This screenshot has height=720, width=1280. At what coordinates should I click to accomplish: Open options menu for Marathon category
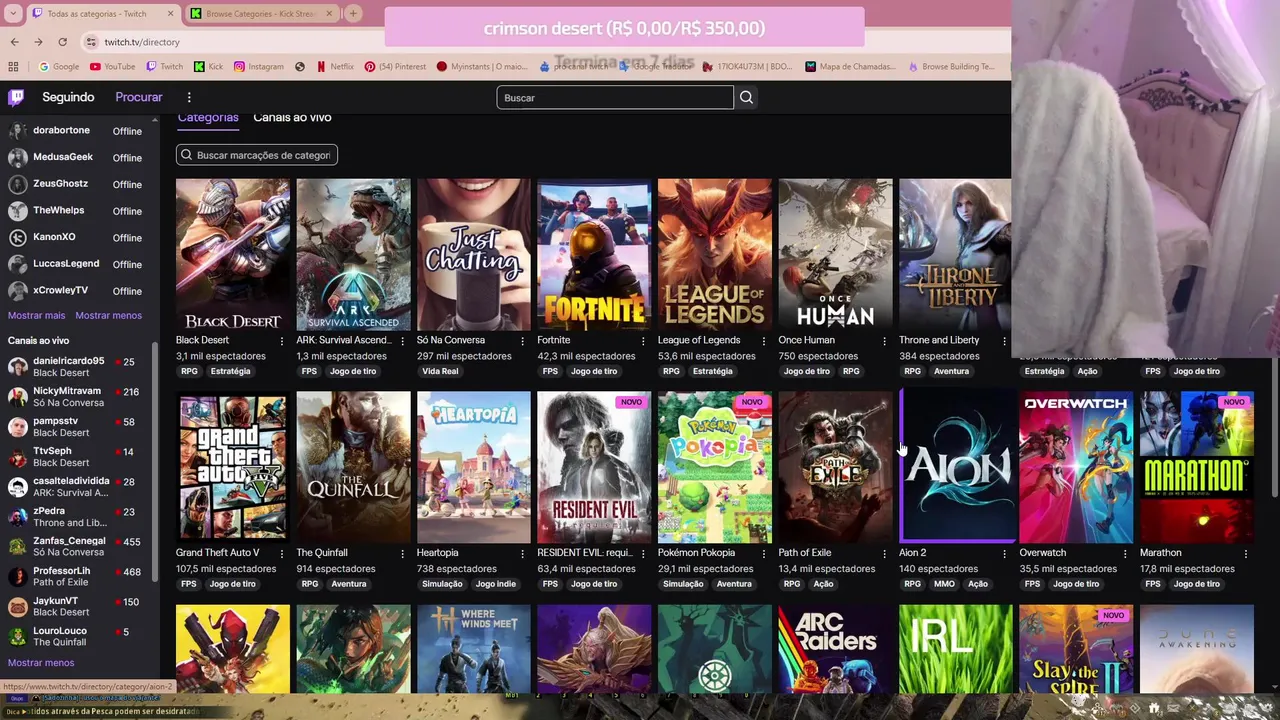[x=1246, y=553]
